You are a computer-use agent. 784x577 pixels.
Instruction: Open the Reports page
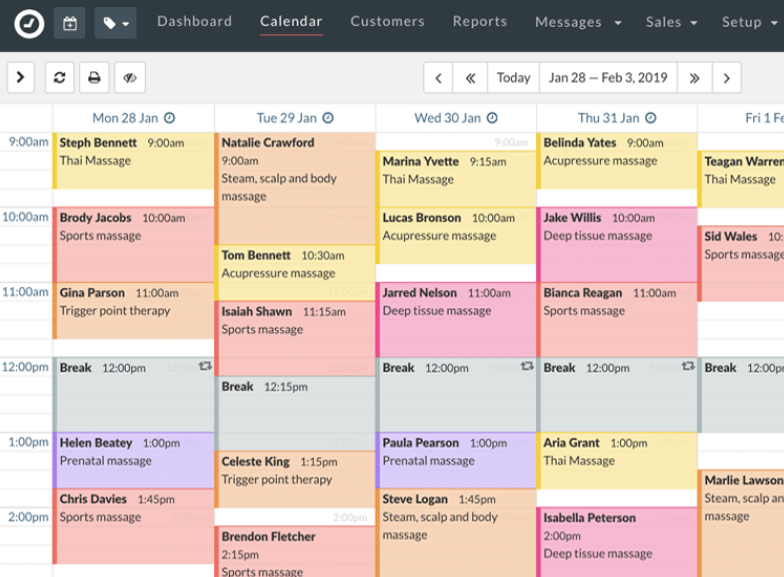click(x=479, y=21)
